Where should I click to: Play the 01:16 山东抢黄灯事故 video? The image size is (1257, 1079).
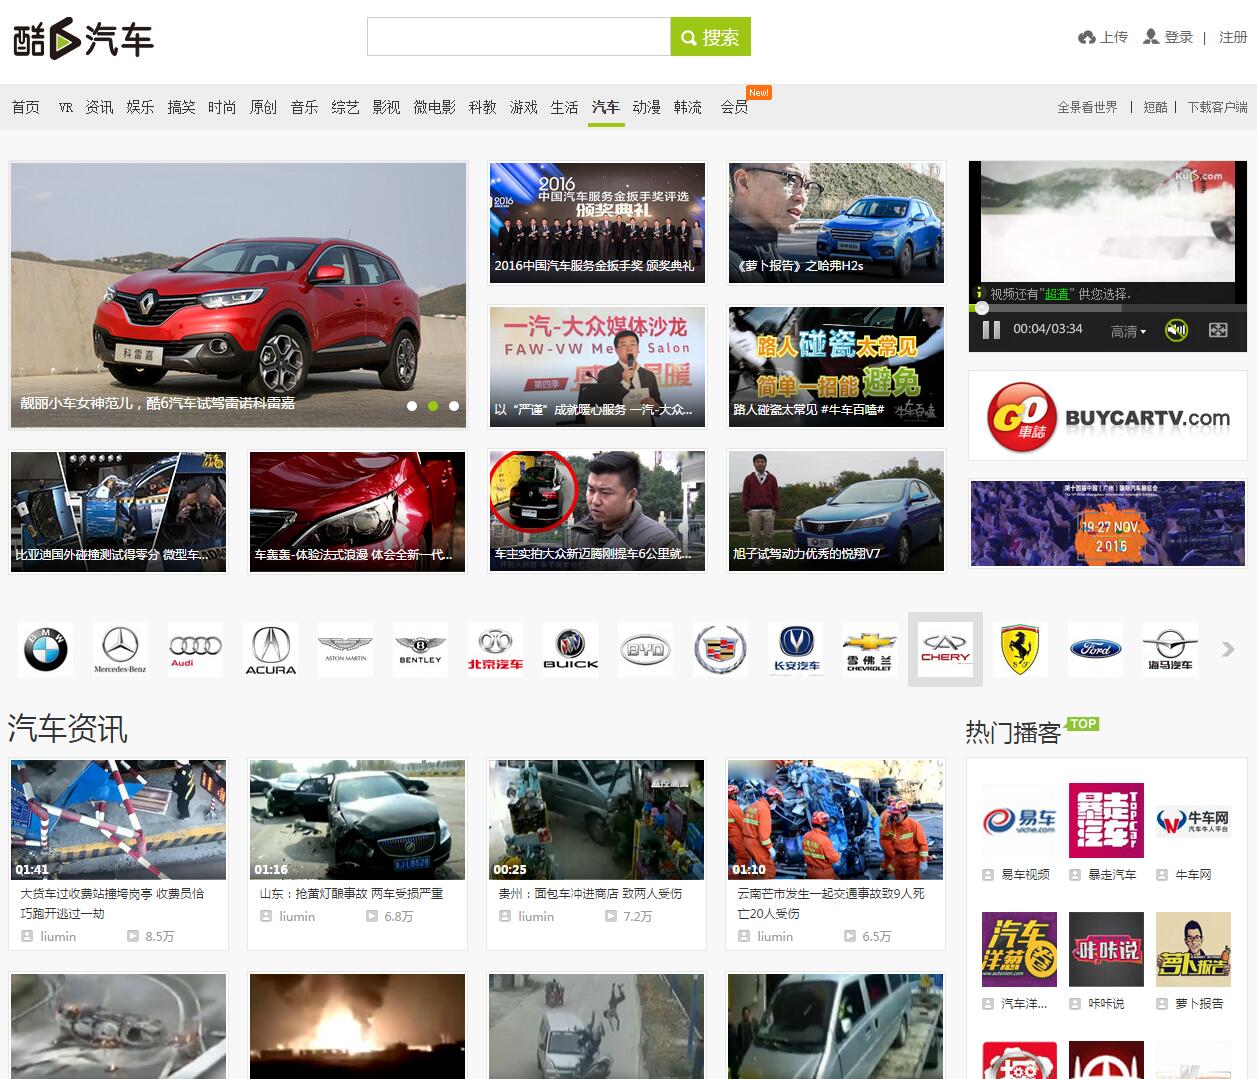[357, 820]
